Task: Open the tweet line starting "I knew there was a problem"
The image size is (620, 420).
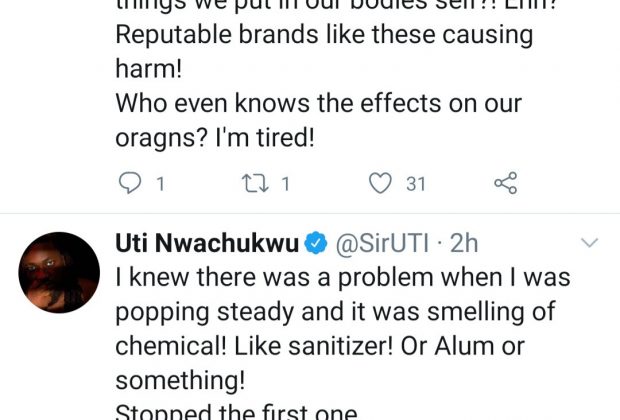Action: pos(342,278)
